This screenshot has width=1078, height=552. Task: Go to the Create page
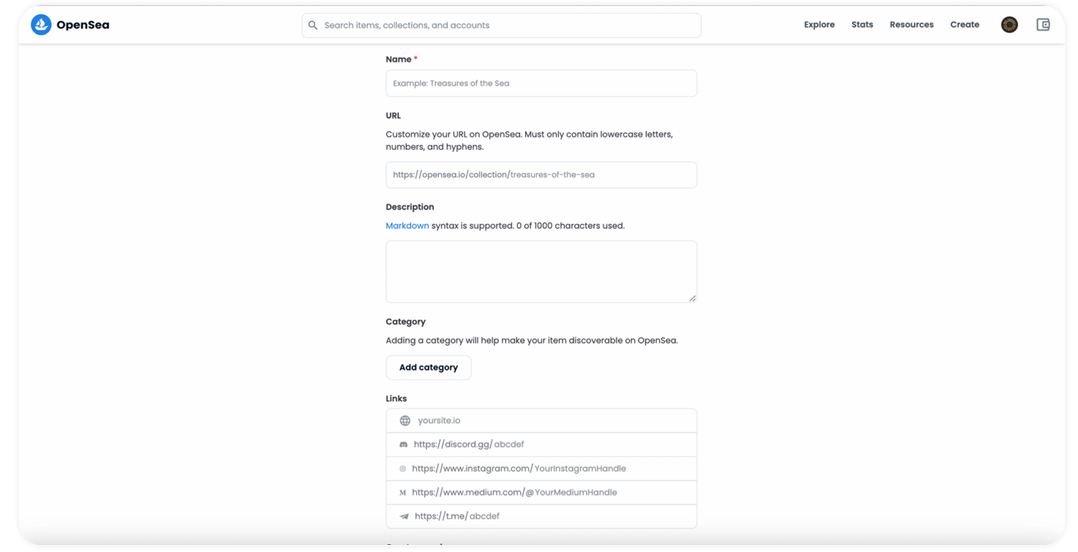[x=964, y=25]
